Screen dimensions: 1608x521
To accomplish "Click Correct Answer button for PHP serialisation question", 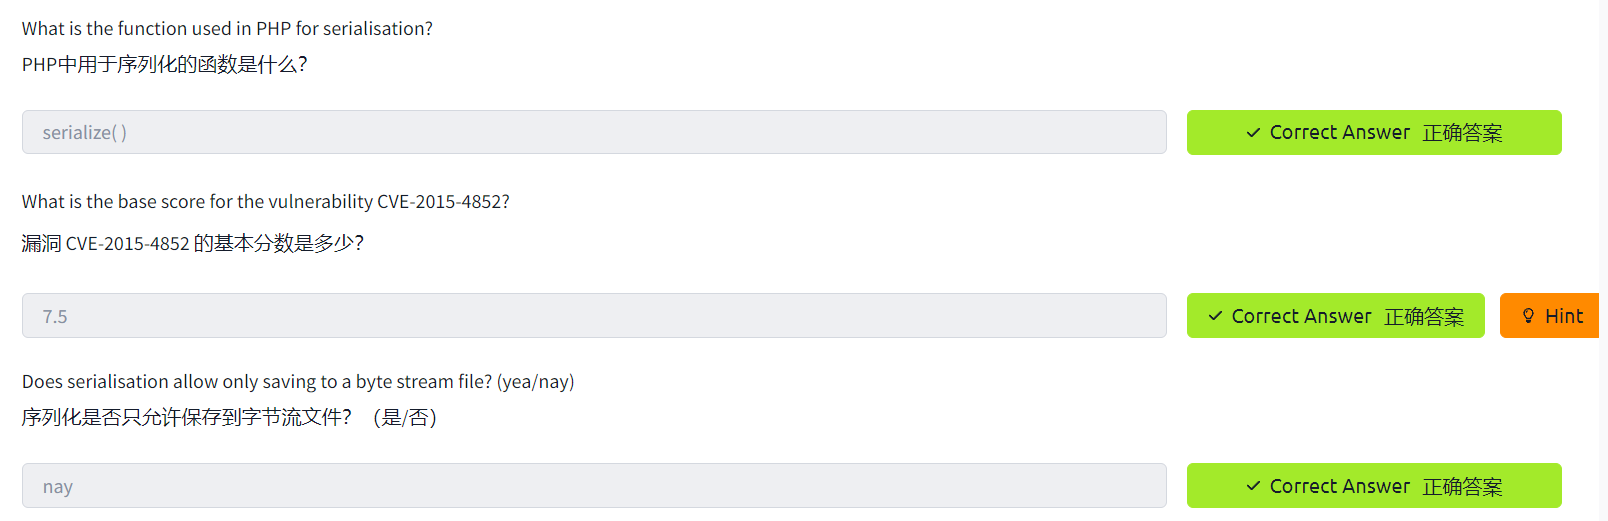I will pyautogui.click(x=1373, y=133).
